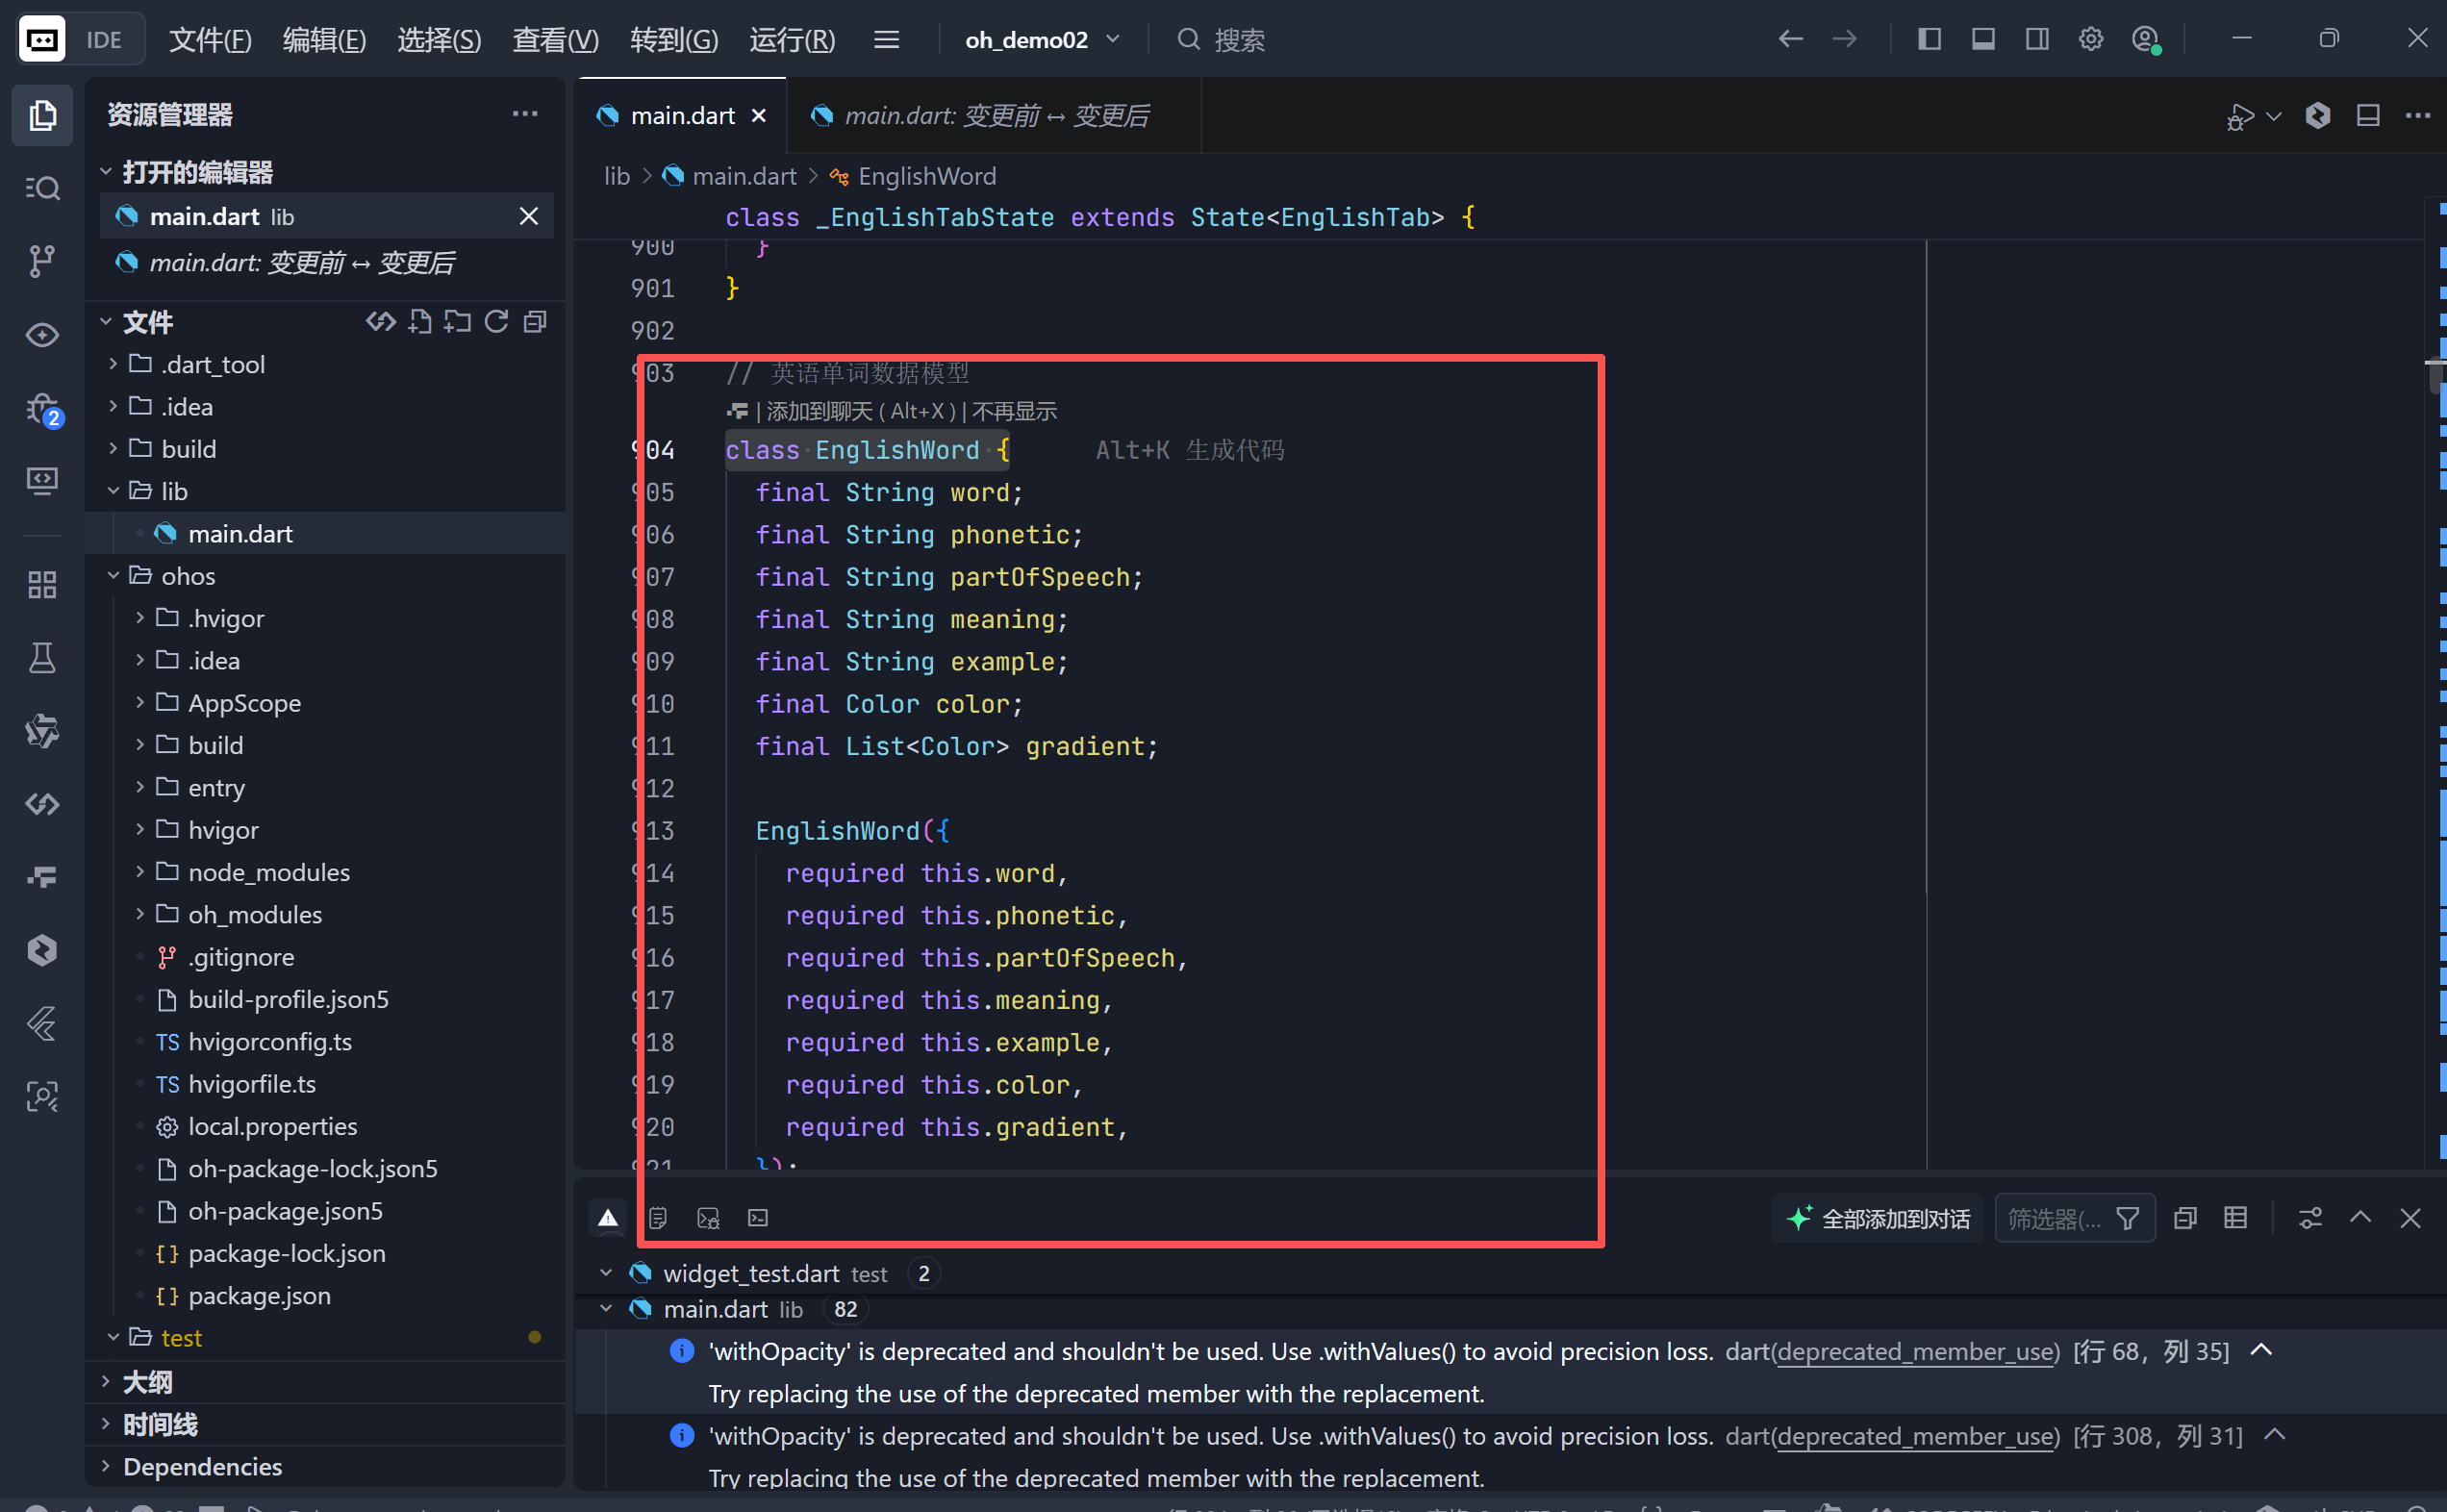Click the deprecated_member_use link in first warning
Image resolution: width=2447 pixels, height=1512 pixels.
1916,1352
